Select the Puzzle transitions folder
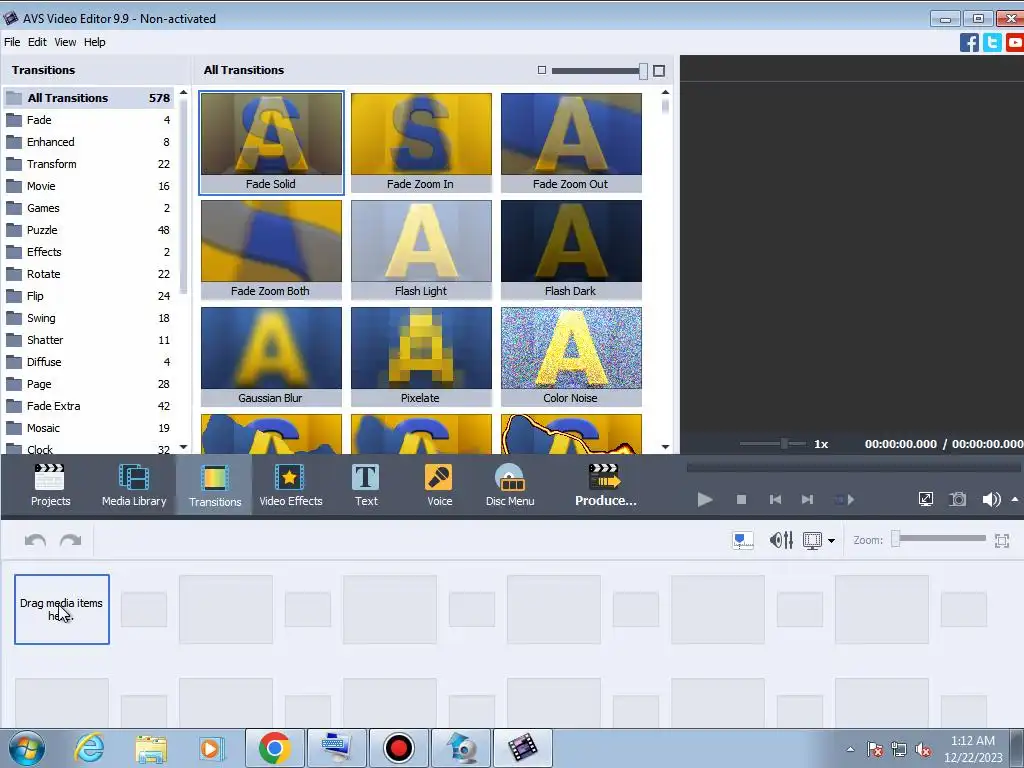 pos(88,230)
